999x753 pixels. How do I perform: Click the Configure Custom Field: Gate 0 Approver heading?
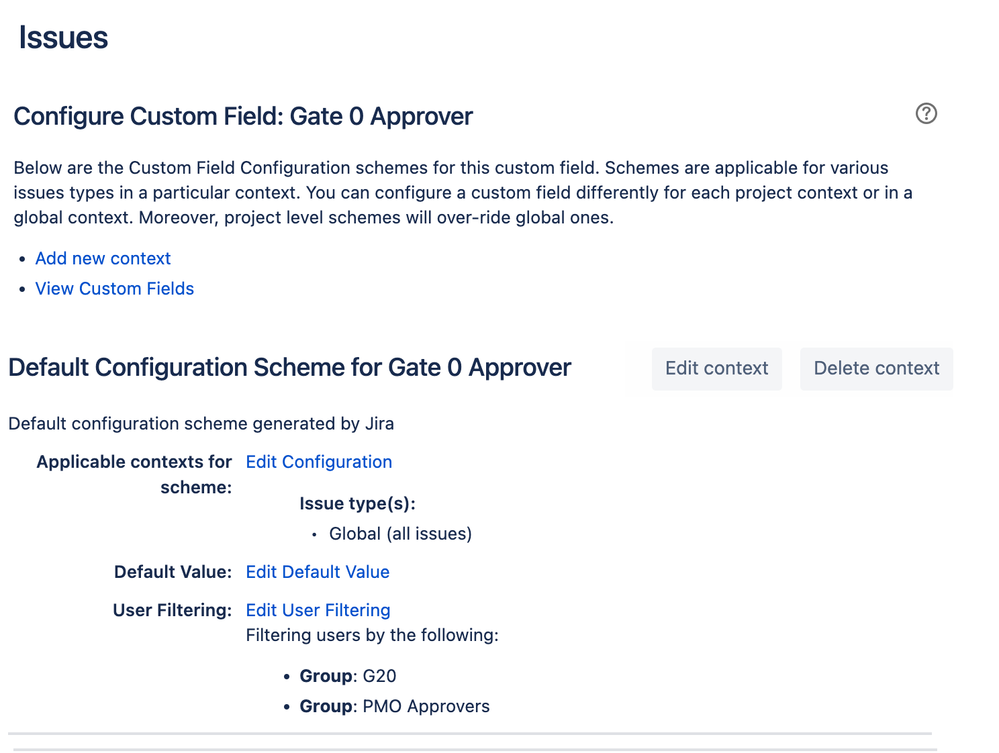[x=243, y=117]
